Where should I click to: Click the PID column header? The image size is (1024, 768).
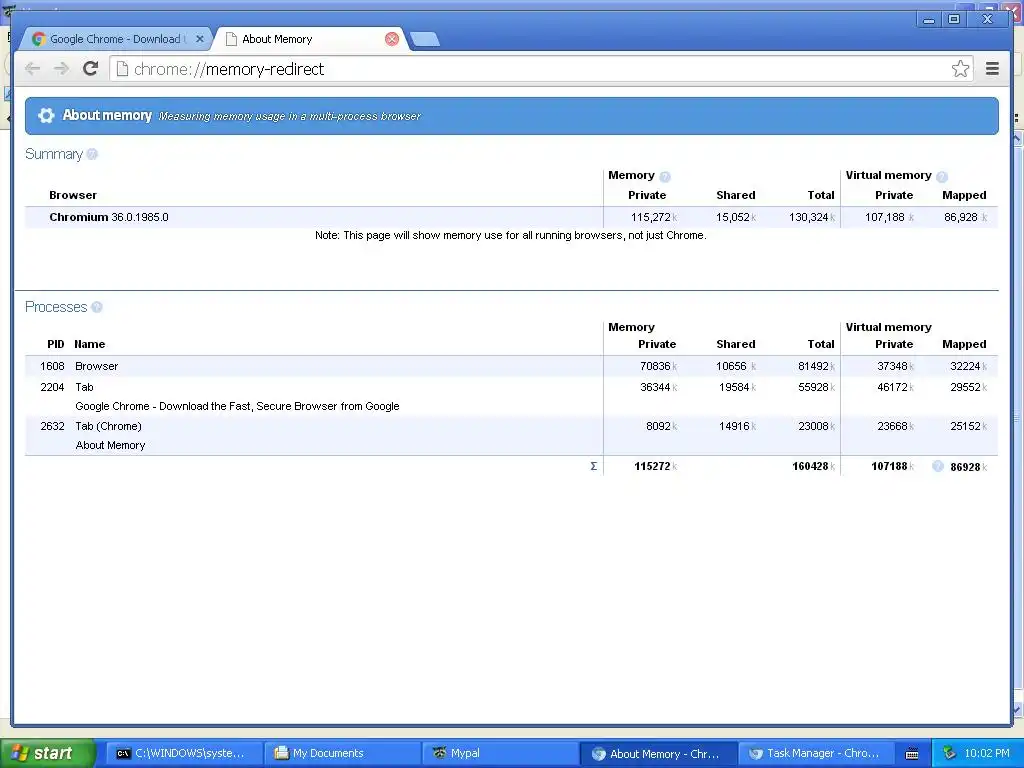click(x=56, y=344)
